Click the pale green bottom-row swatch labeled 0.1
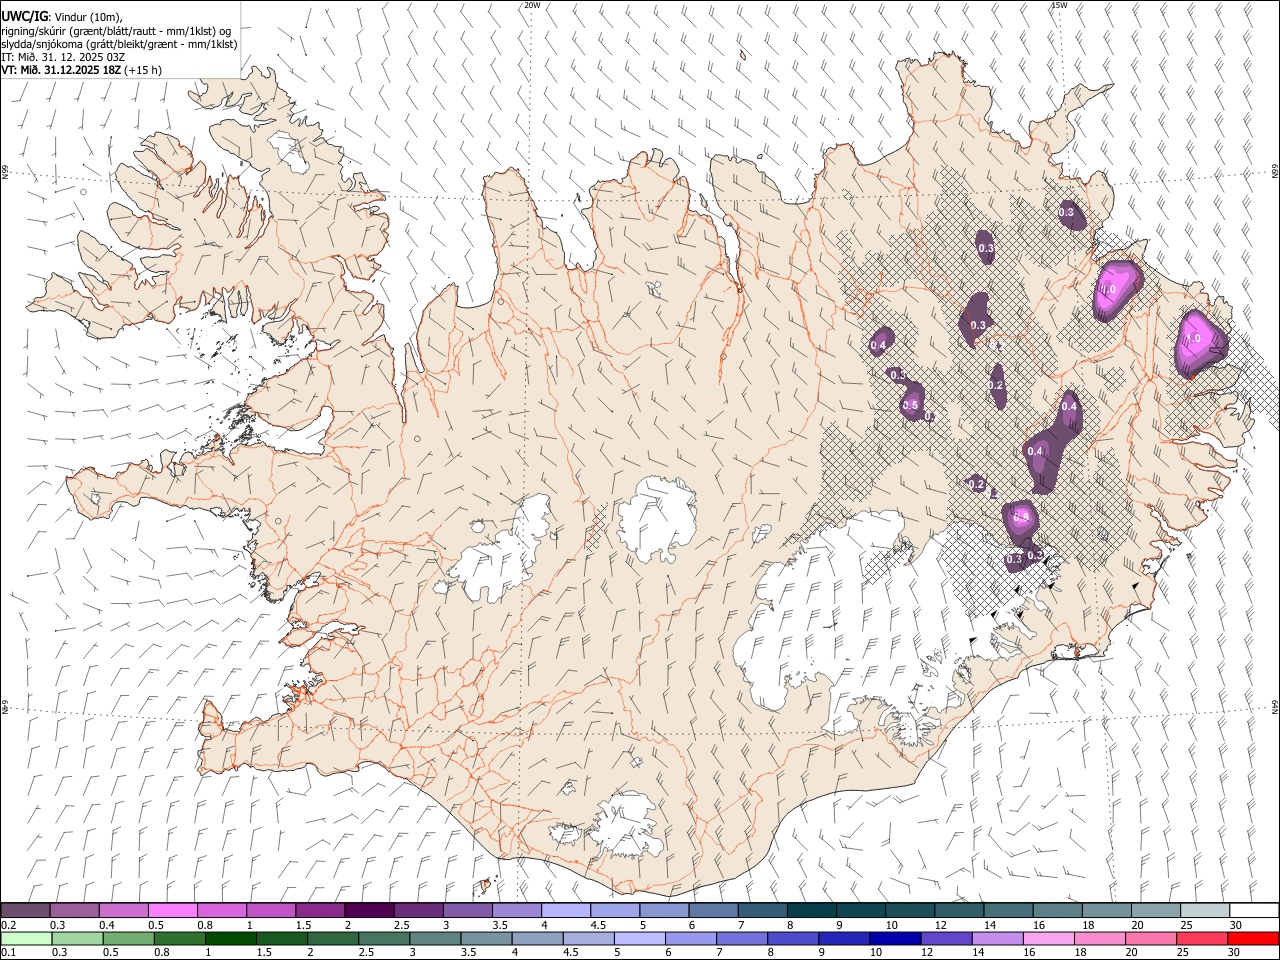 click(x=26, y=938)
